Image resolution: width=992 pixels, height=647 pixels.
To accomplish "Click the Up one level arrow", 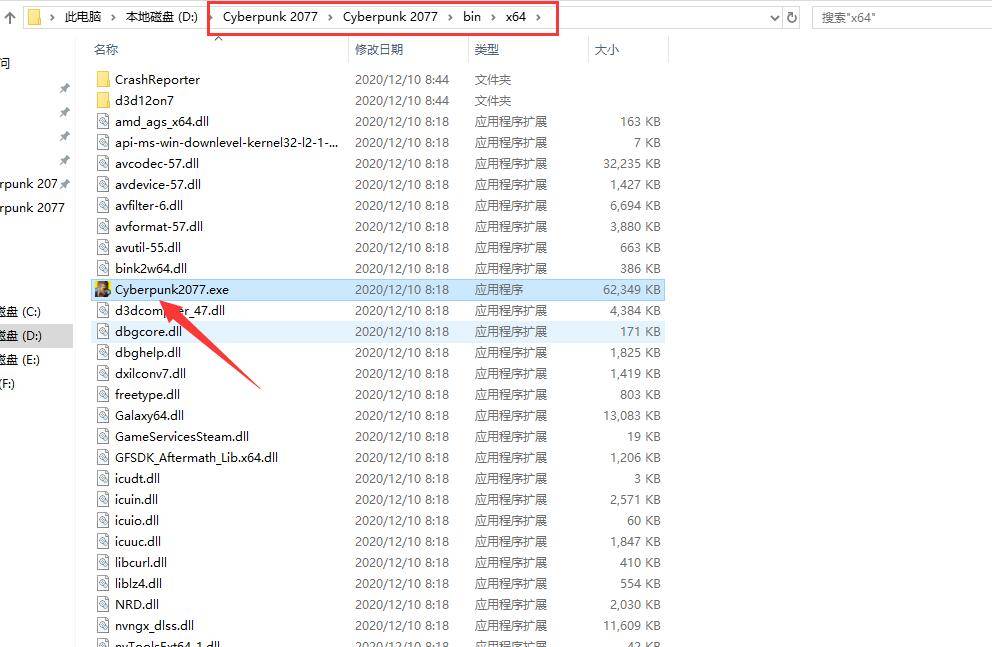I will 9,18.
